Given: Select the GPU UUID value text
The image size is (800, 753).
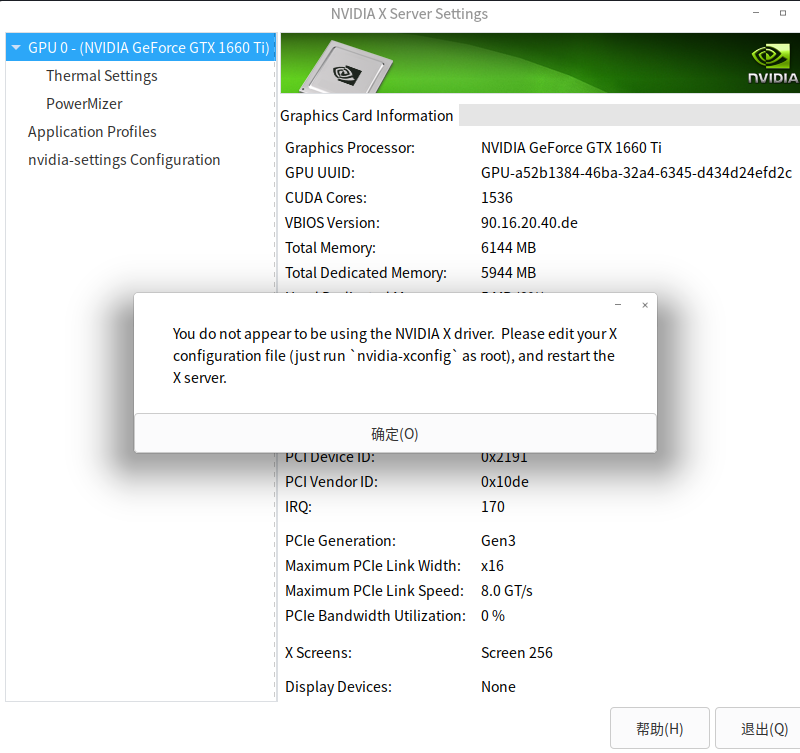Looking at the screenshot, I should pyautogui.click(x=636, y=173).
